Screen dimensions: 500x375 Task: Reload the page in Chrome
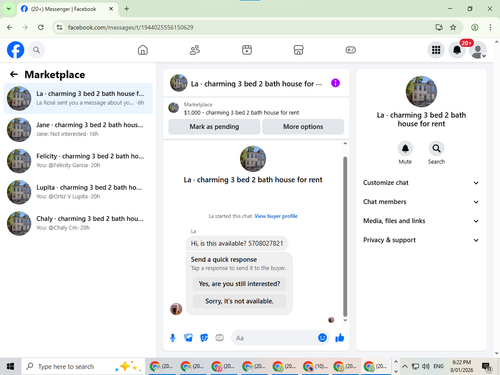(x=41, y=27)
